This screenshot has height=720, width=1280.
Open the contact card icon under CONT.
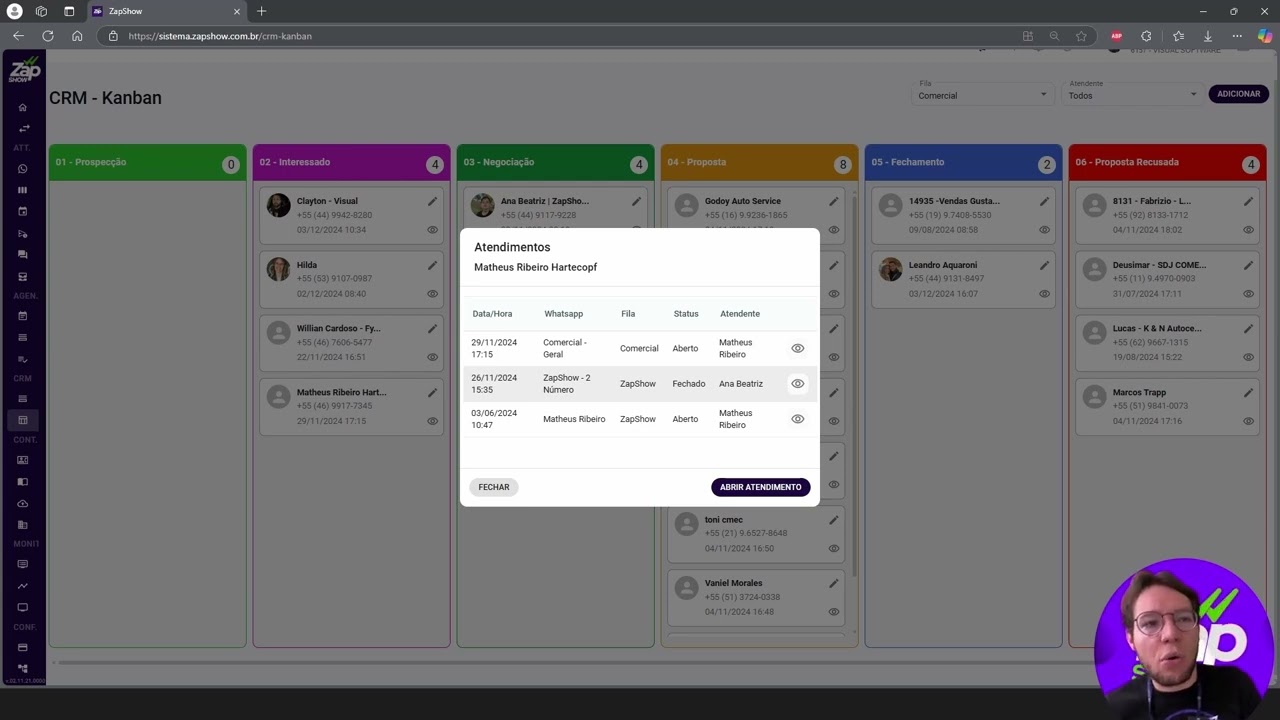coord(23,460)
